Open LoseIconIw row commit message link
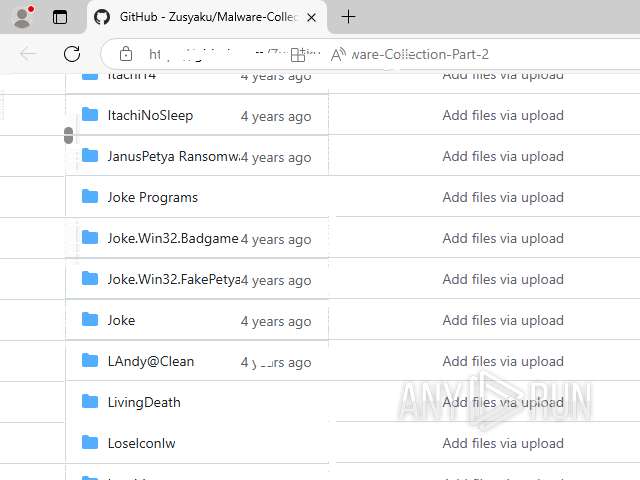The image size is (640, 480). tap(503, 443)
